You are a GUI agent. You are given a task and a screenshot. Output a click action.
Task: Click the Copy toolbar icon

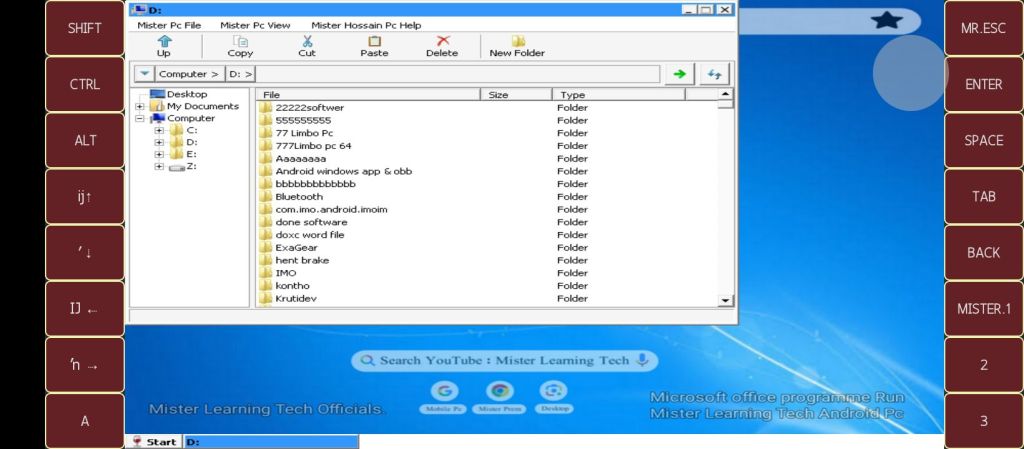click(x=240, y=42)
